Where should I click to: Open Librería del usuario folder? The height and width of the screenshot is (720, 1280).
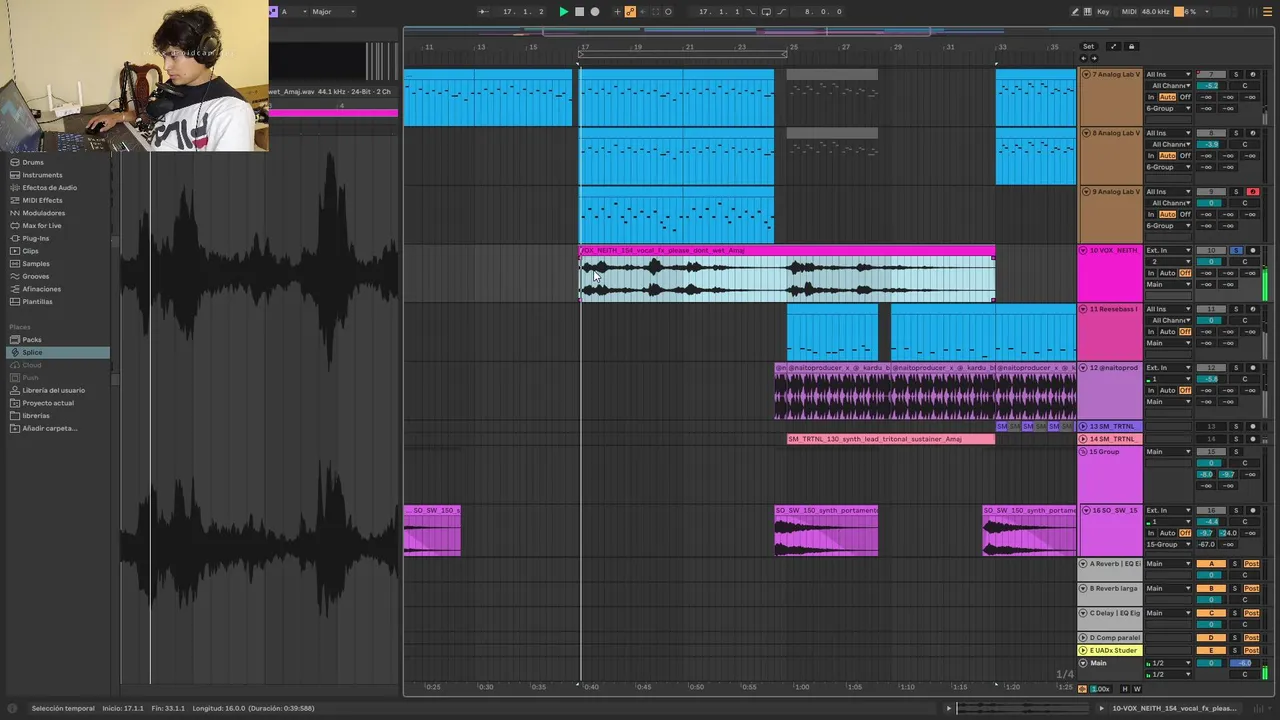point(53,390)
